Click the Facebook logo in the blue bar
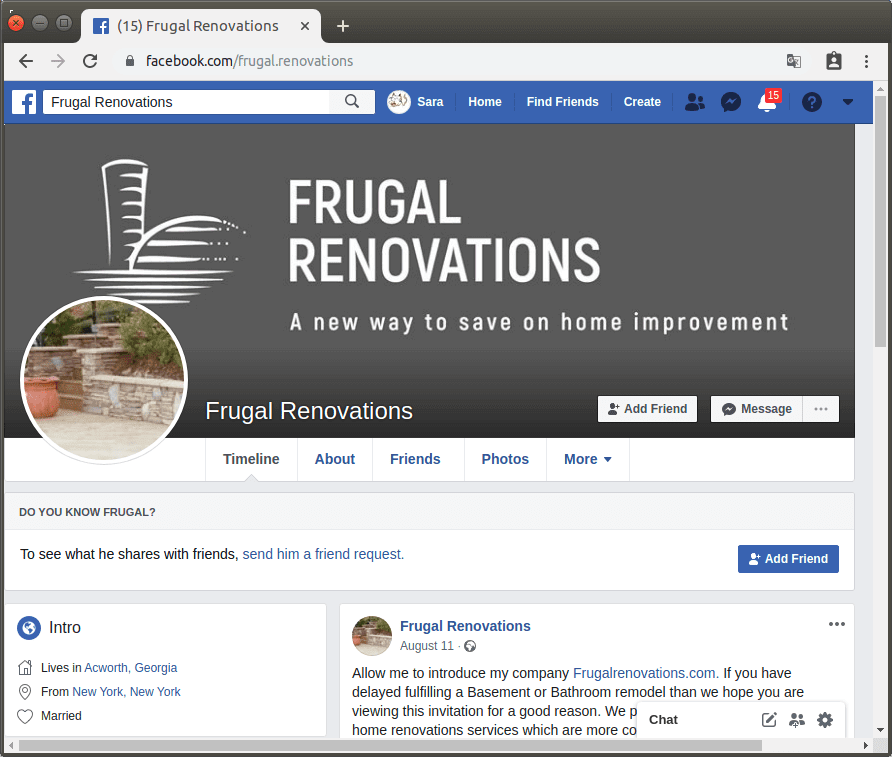Screen dimensions: 892x757 pos(24,102)
